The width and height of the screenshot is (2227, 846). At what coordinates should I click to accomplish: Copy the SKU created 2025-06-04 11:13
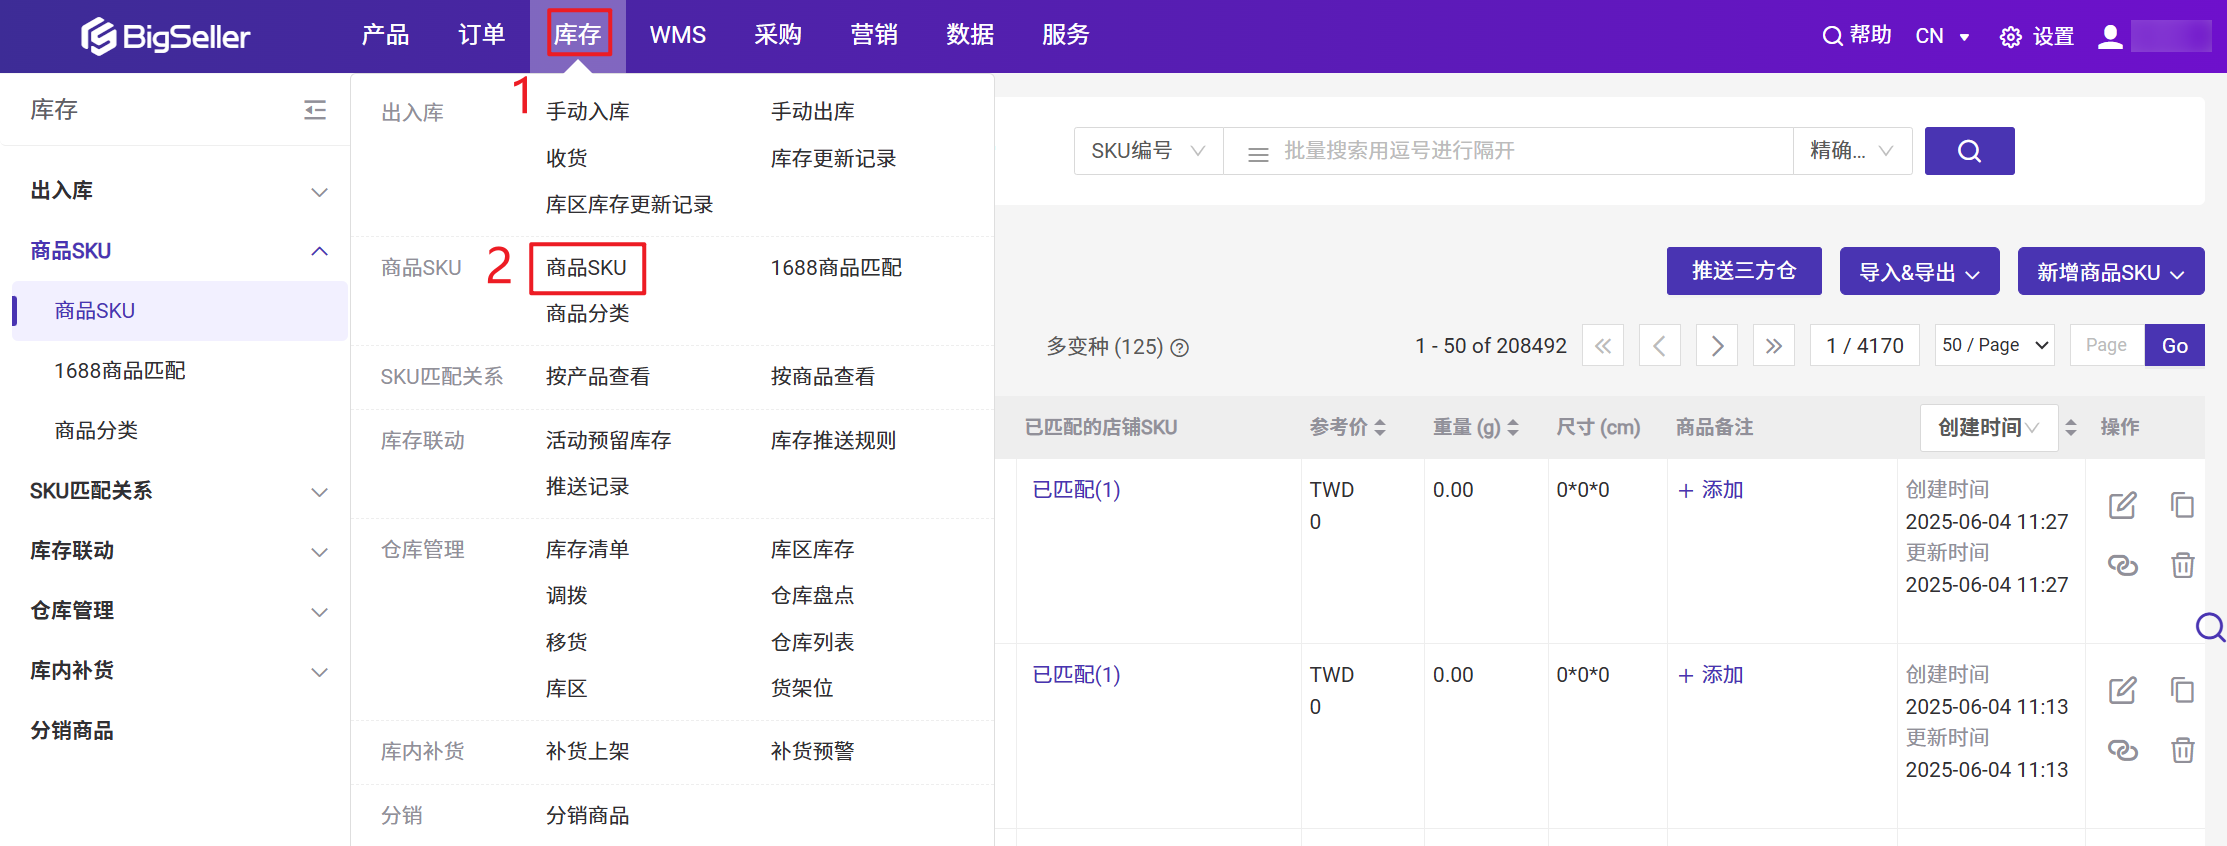coord(2182,691)
